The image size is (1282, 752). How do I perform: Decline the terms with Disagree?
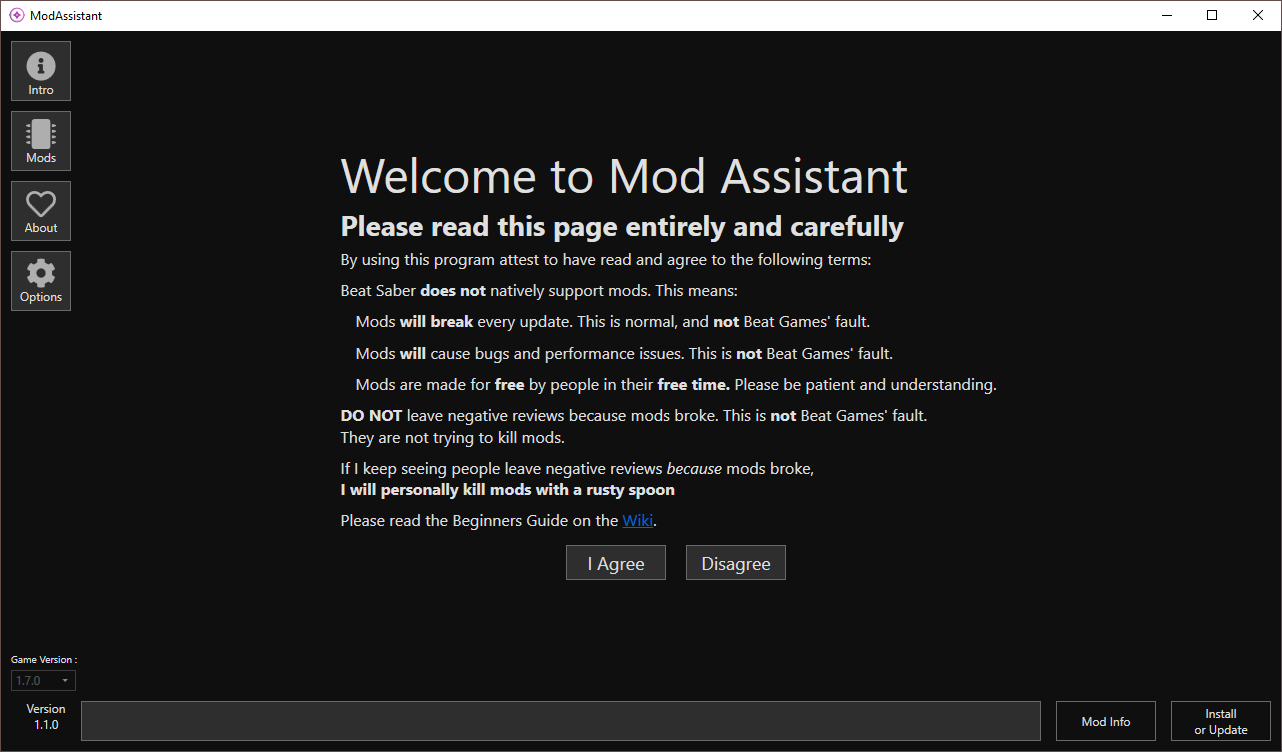(x=736, y=563)
